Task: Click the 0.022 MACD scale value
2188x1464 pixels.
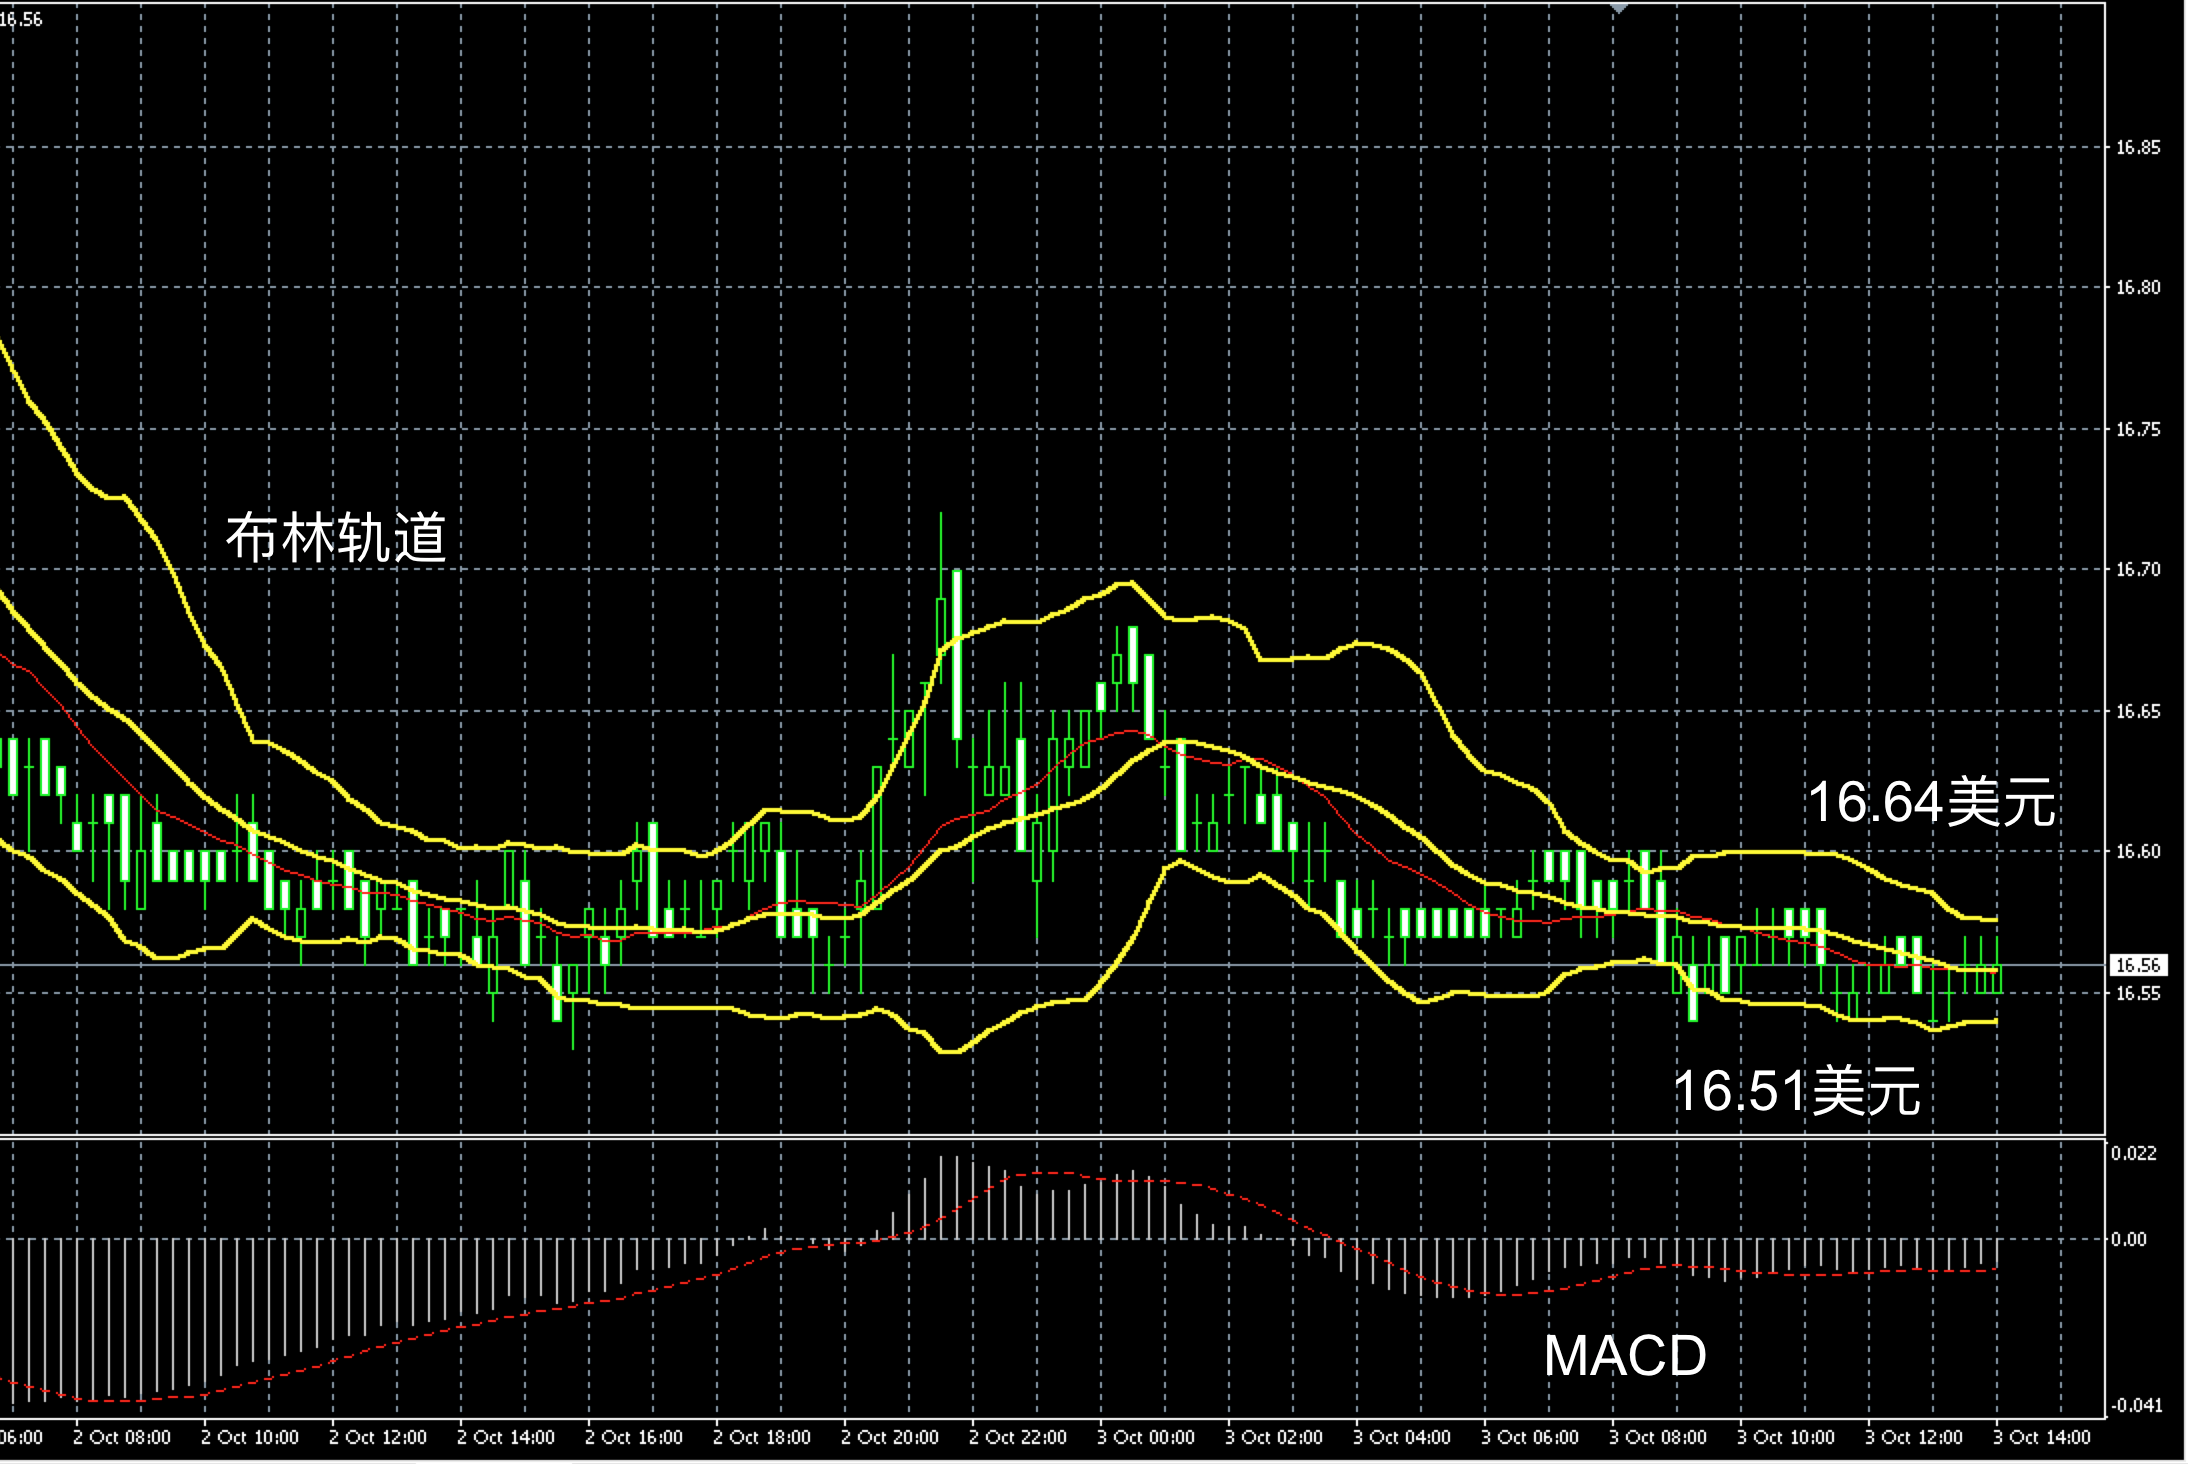Action: pyautogui.click(x=2134, y=1153)
